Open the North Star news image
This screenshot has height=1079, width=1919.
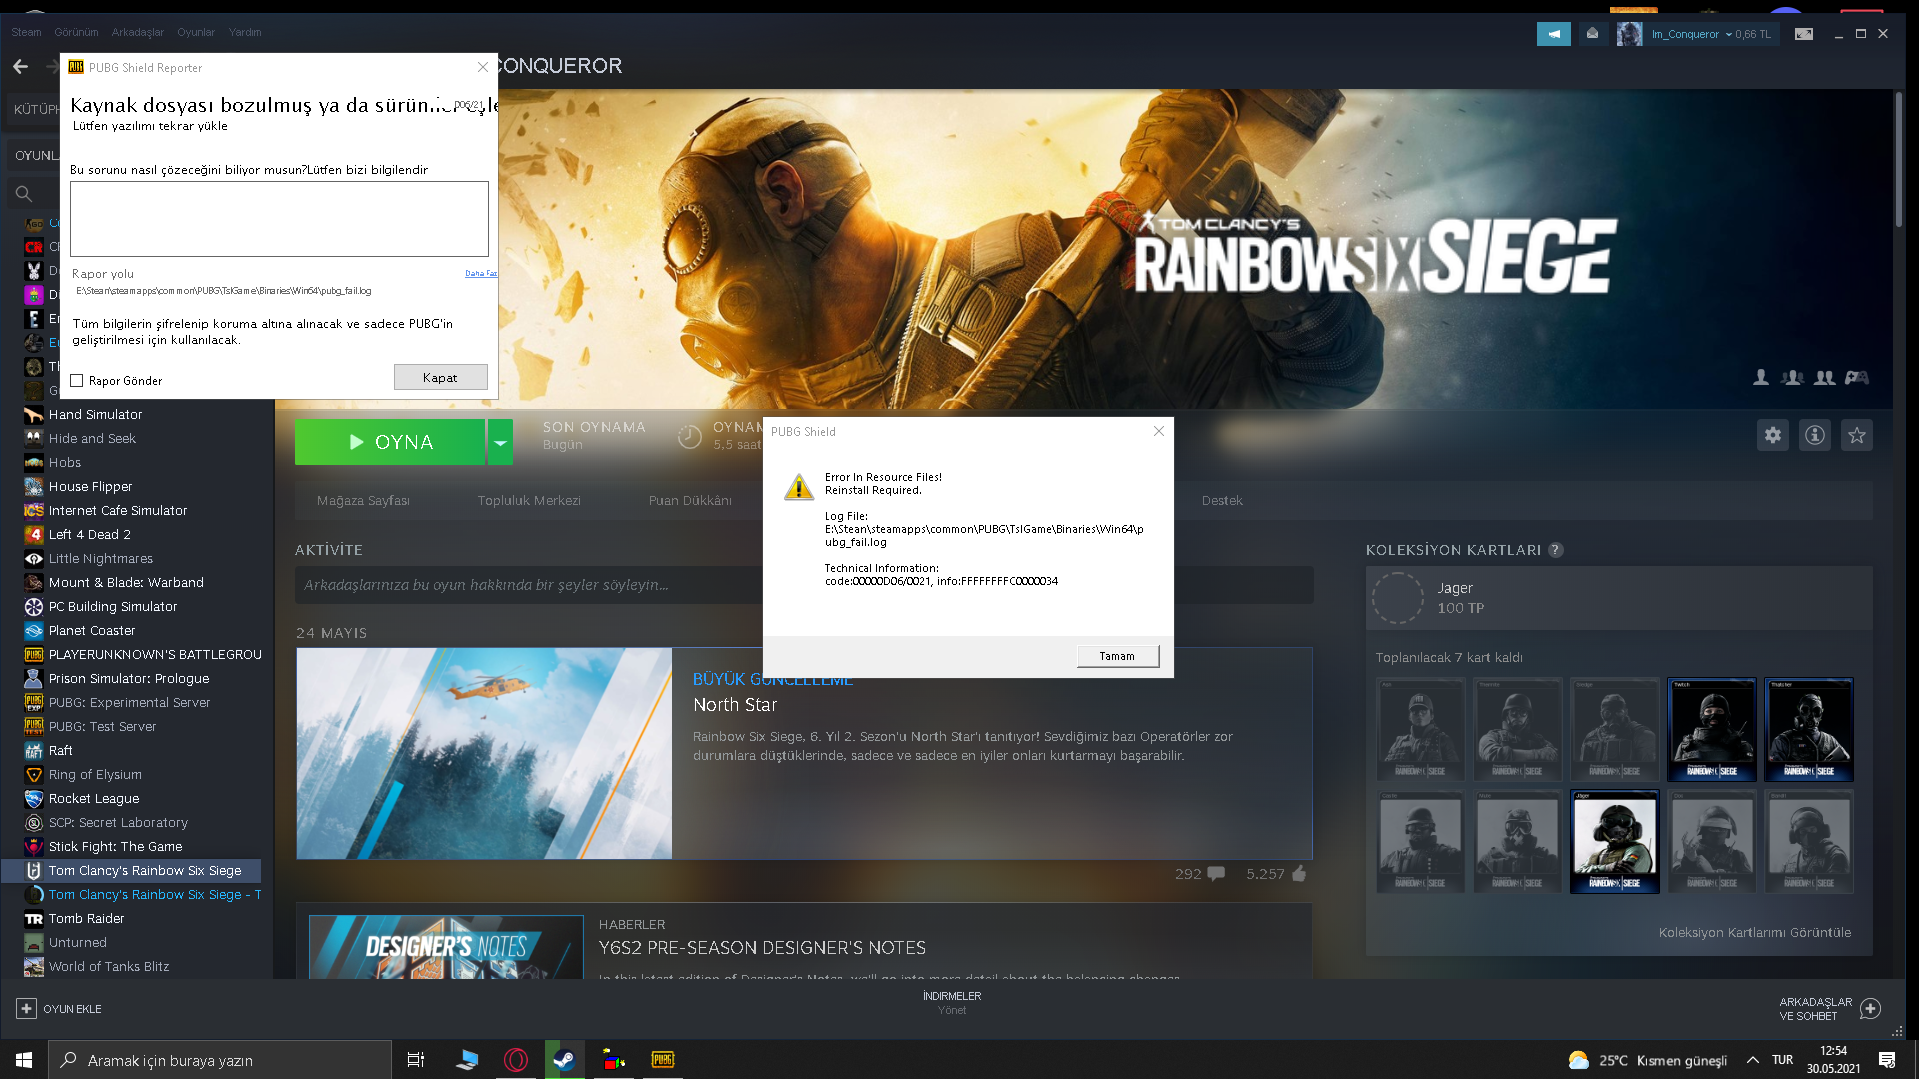click(484, 753)
